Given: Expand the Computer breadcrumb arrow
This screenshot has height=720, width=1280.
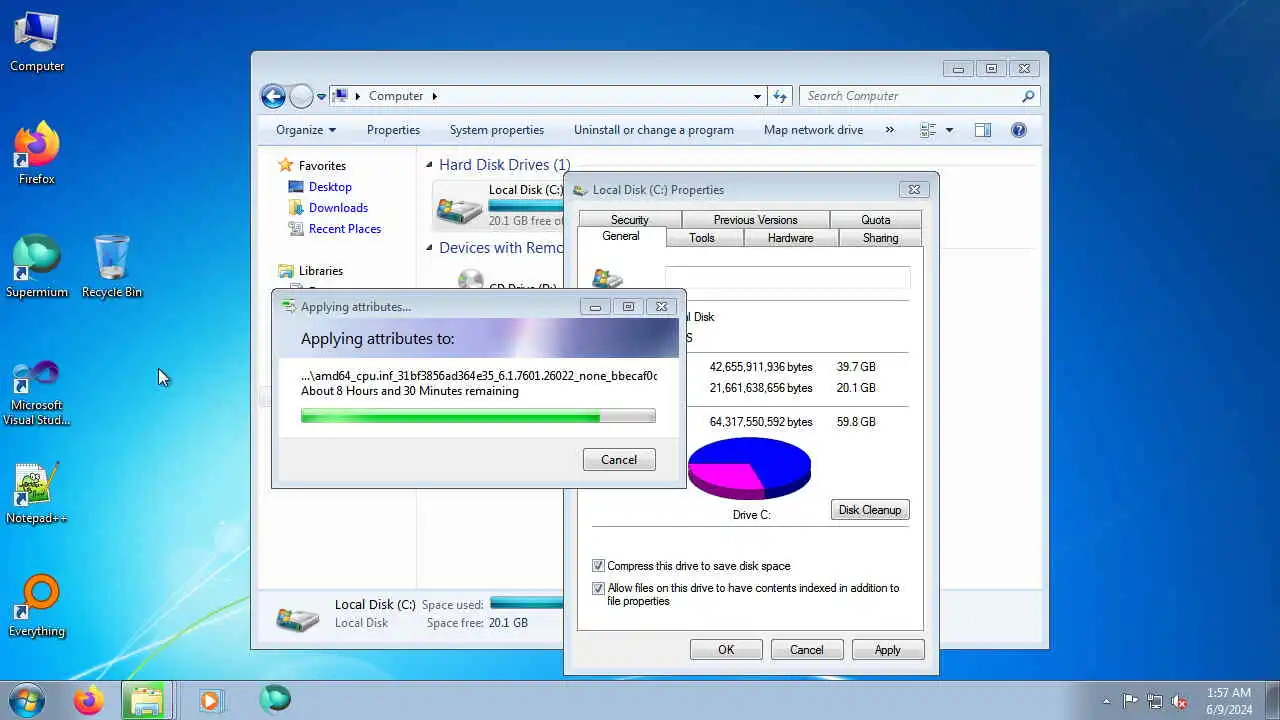Looking at the screenshot, I should click(x=435, y=96).
